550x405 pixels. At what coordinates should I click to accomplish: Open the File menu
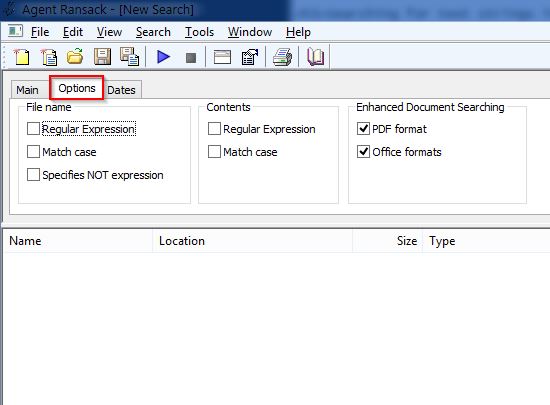tap(40, 32)
